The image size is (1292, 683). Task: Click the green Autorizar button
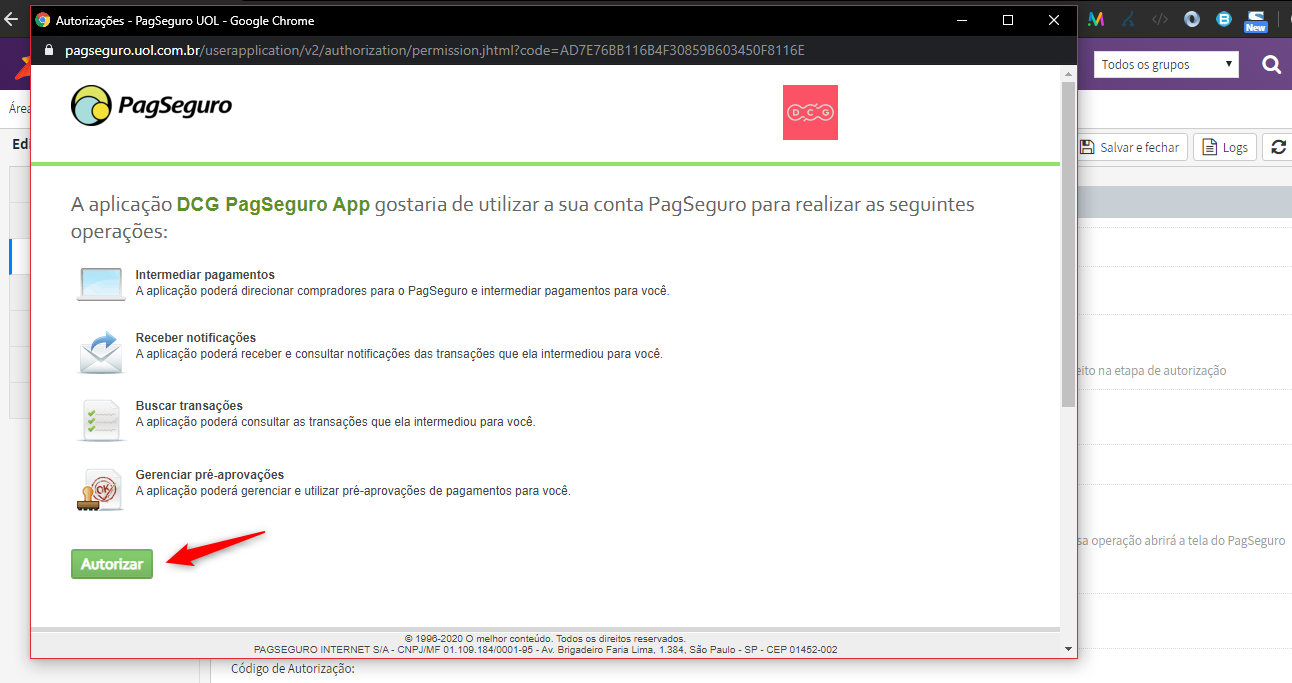tap(112, 564)
